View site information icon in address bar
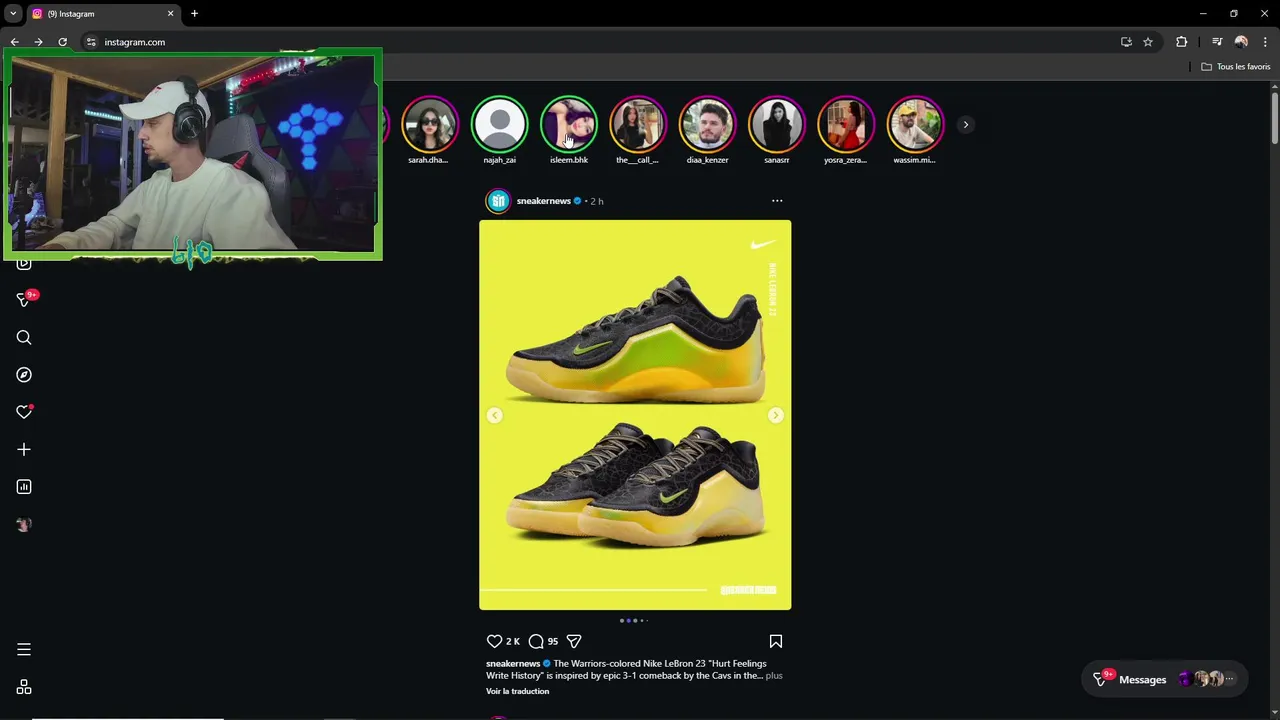Image resolution: width=1280 pixels, height=720 pixels. coord(90,42)
